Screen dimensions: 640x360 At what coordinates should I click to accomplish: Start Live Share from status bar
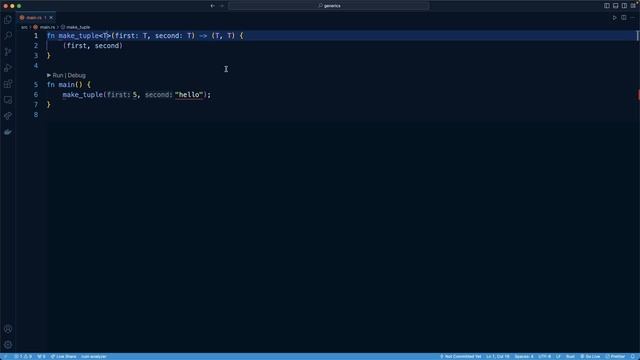tap(63, 357)
